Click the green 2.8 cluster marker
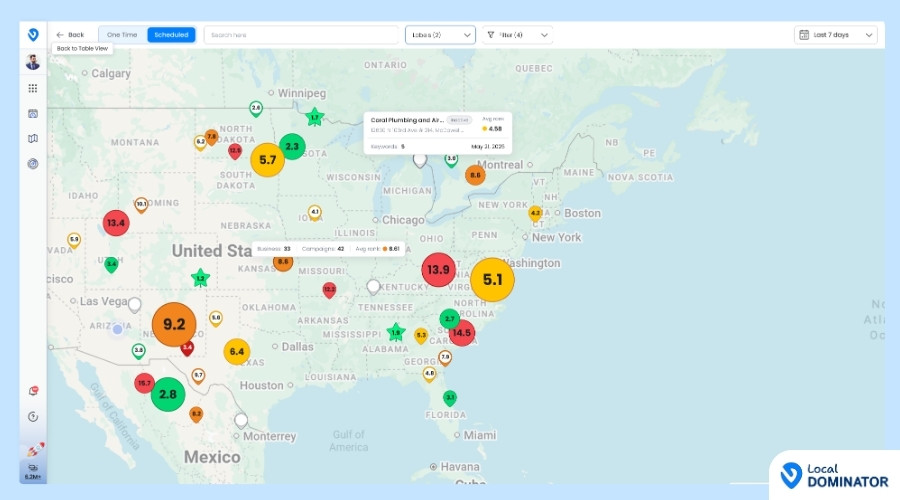Image resolution: width=900 pixels, height=500 pixels. click(x=168, y=394)
